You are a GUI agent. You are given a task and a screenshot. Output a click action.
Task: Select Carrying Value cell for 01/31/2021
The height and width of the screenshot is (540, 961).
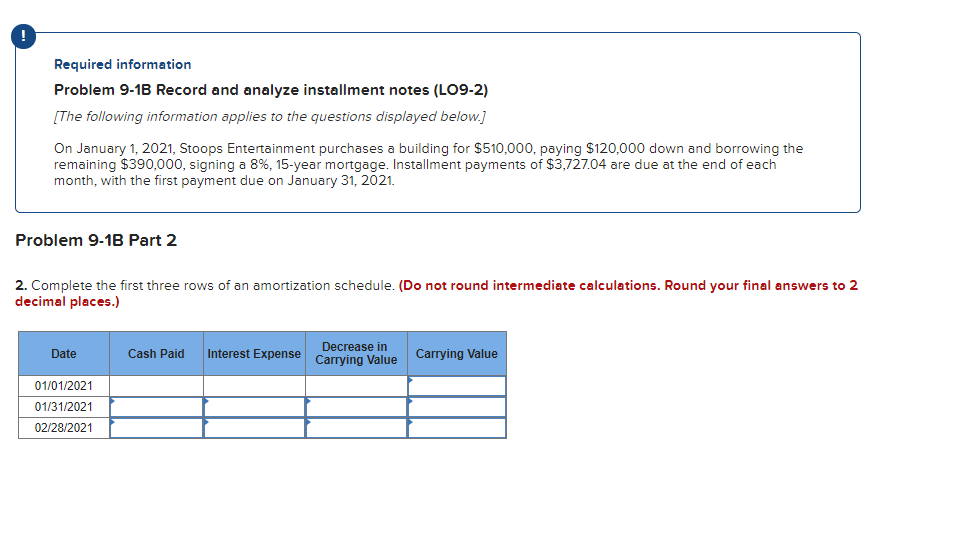point(457,407)
